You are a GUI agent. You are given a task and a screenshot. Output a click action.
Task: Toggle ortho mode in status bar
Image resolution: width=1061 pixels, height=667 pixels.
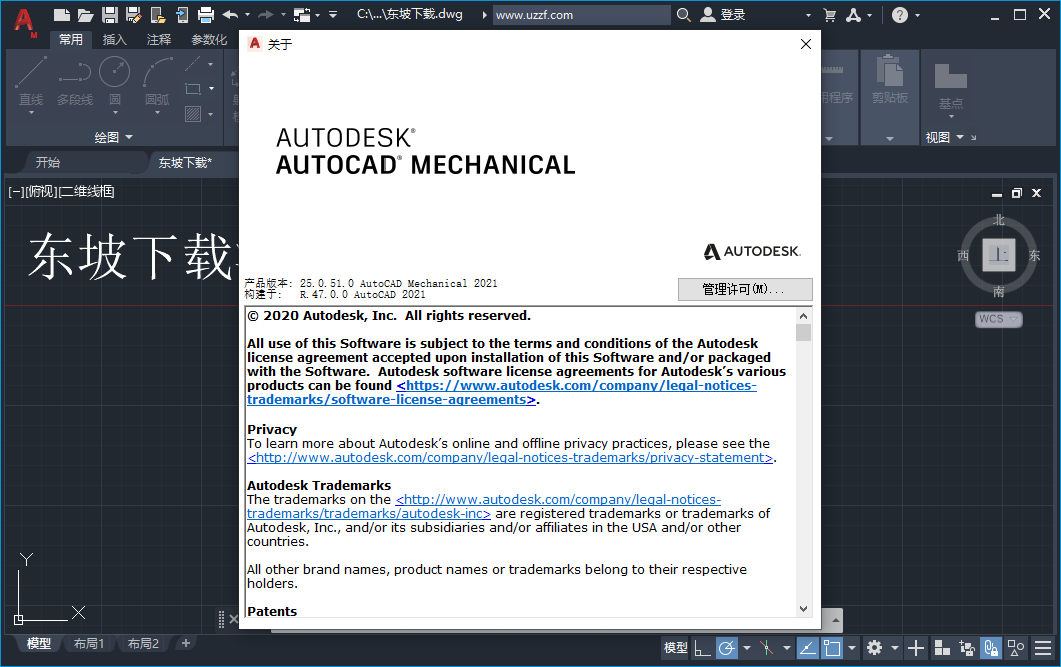pos(702,648)
